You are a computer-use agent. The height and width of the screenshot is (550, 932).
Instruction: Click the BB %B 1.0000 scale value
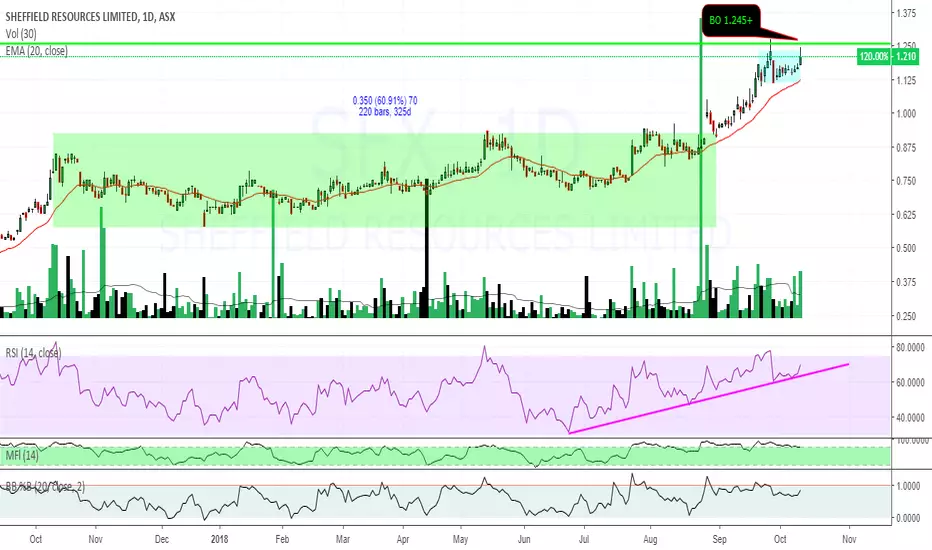[x=908, y=486]
